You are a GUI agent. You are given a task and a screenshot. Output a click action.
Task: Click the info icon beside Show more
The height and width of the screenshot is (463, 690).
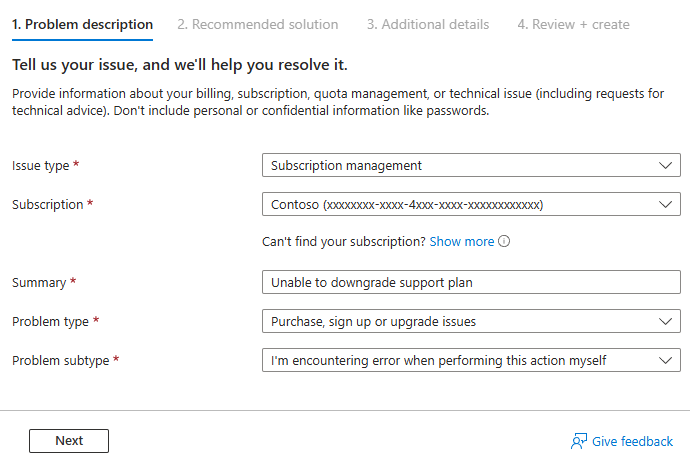tap(504, 242)
